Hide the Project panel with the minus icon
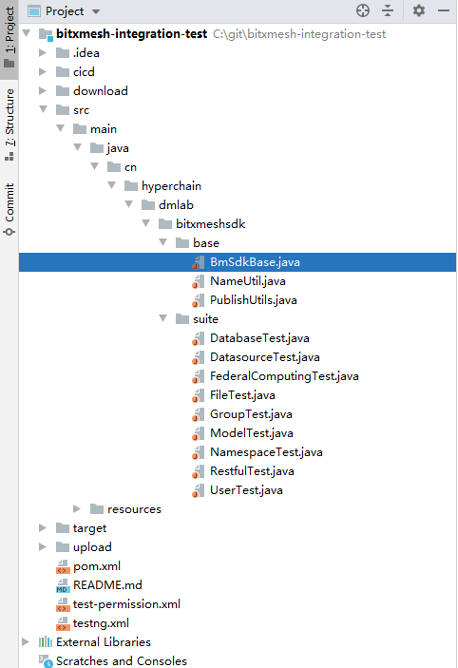 coord(444,11)
